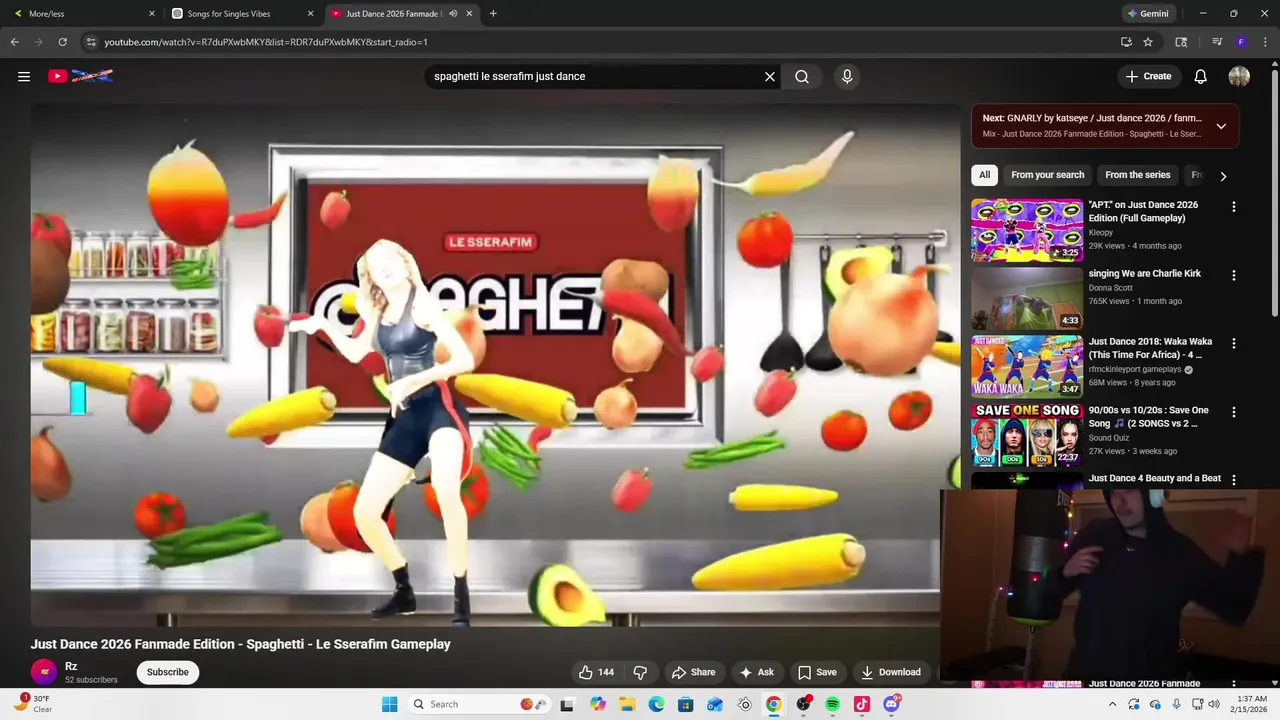Mute the Just Dance tab audio

pos(453,14)
